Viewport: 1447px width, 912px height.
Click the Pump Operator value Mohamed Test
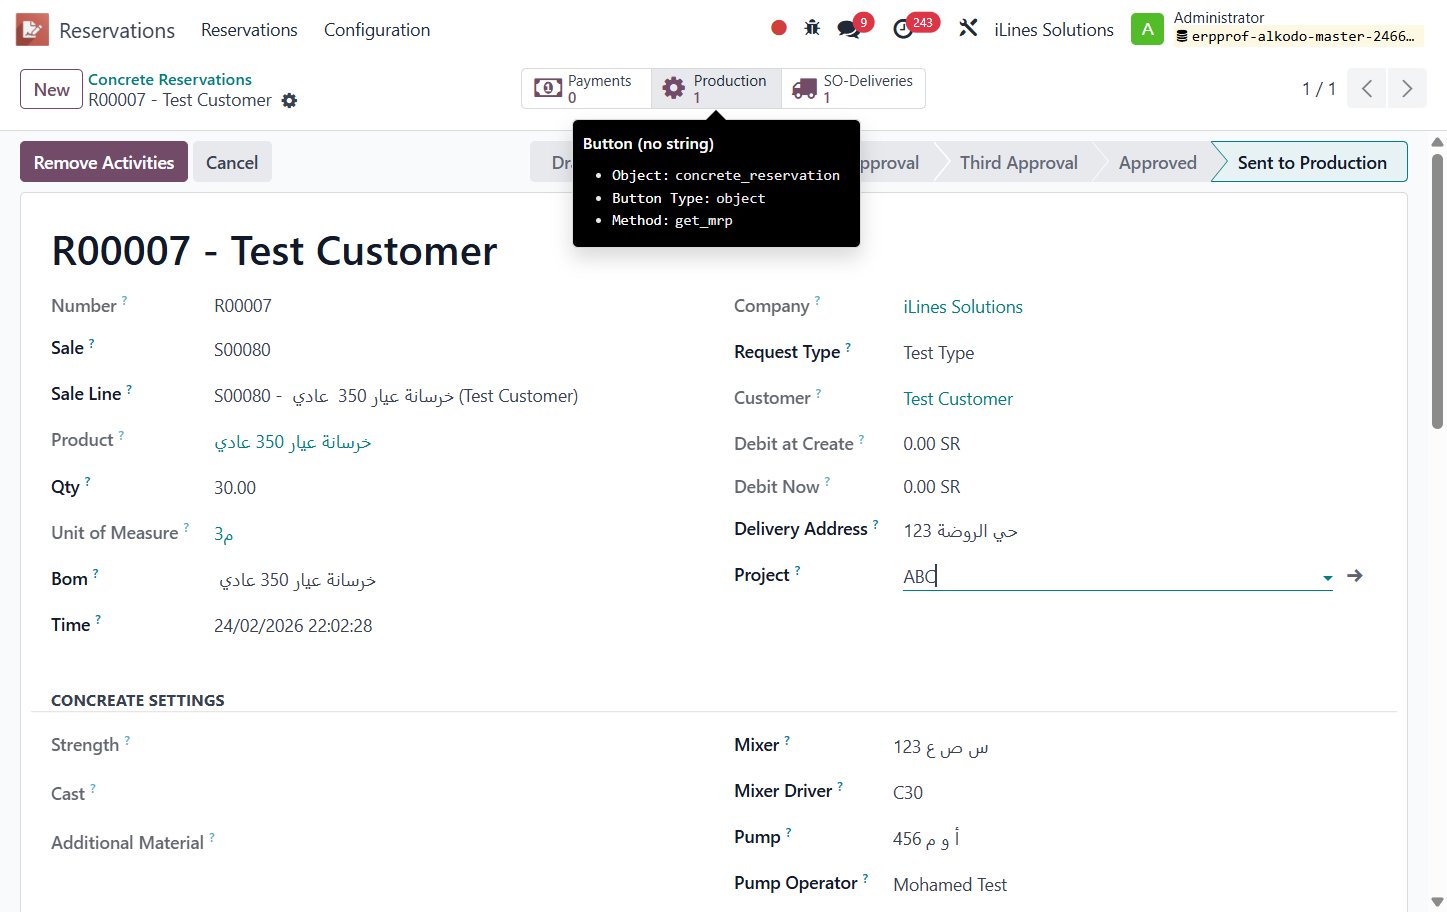[x=950, y=885]
